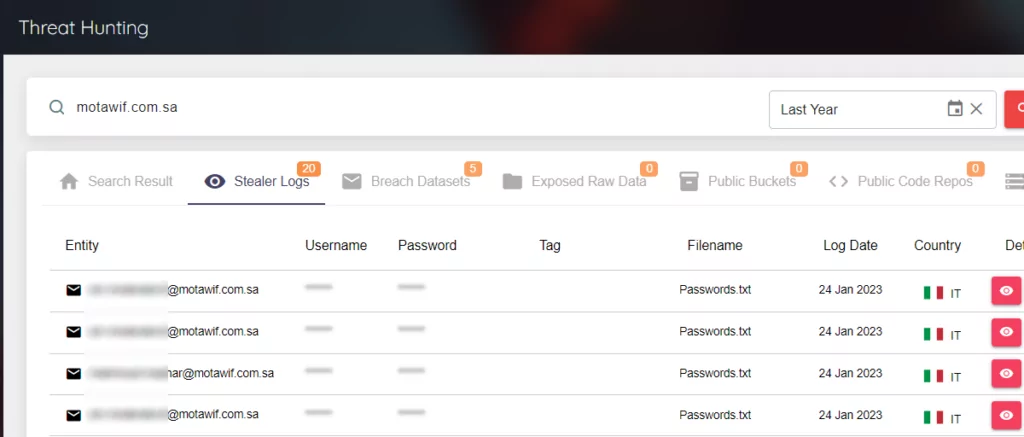
Task: Sort by the Log Date column header
Action: [850, 246]
